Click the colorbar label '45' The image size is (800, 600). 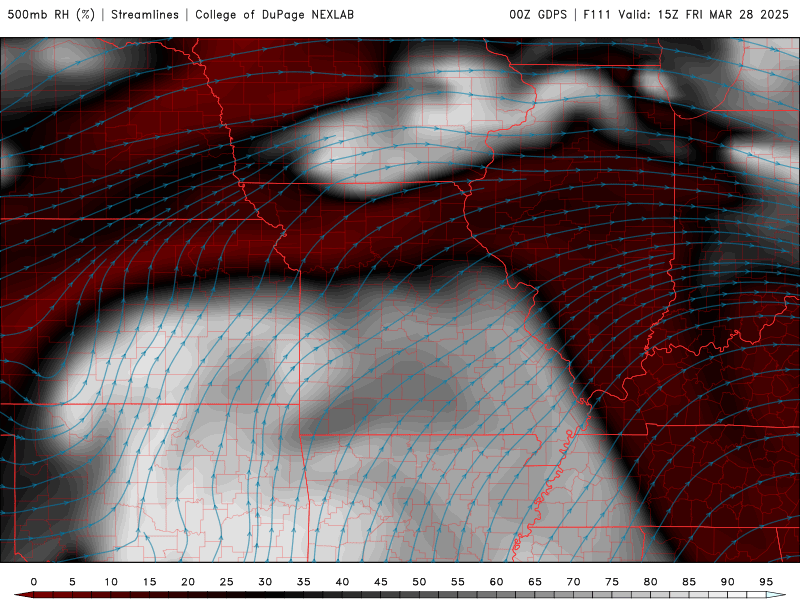point(381,582)
